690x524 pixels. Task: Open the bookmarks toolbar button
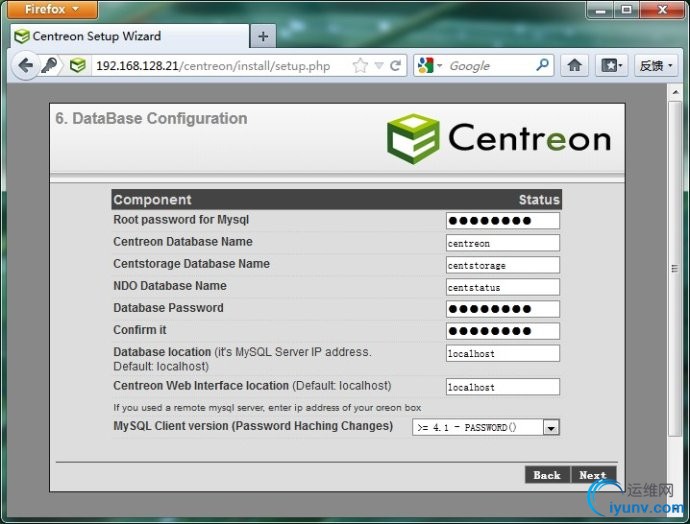[x=612, y=66]
